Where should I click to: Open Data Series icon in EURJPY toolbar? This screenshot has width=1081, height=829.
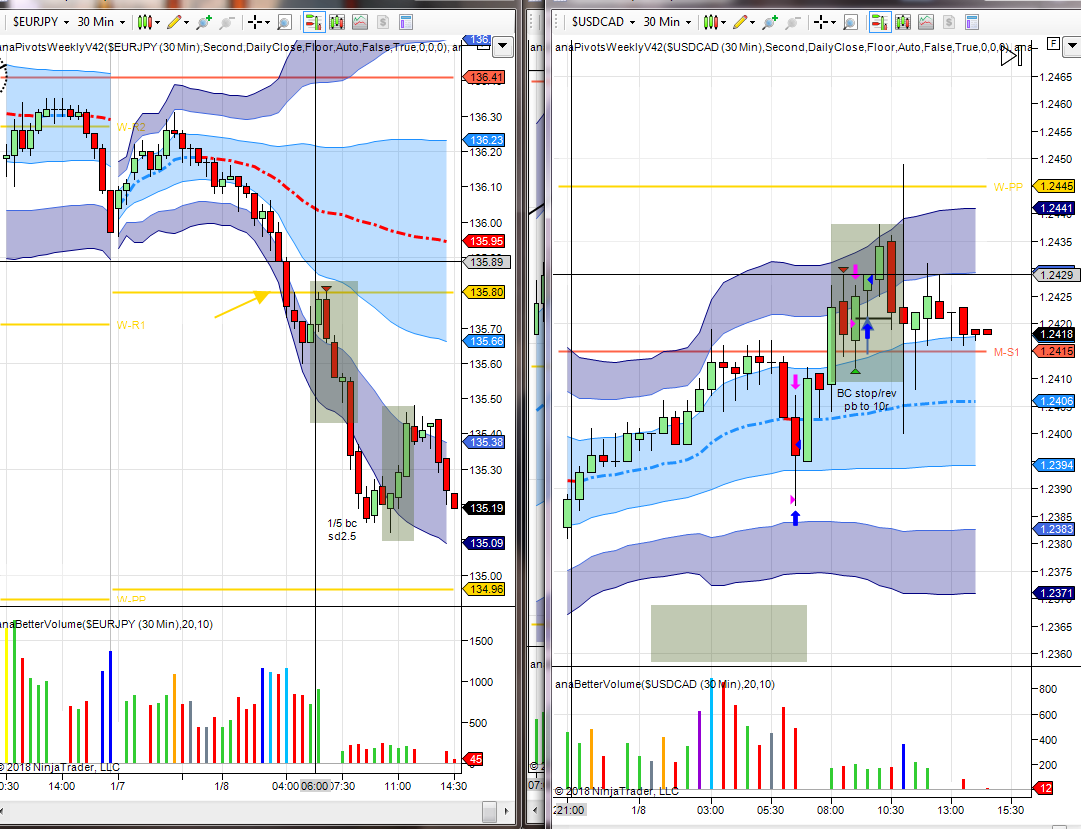(x=336, y=22)
